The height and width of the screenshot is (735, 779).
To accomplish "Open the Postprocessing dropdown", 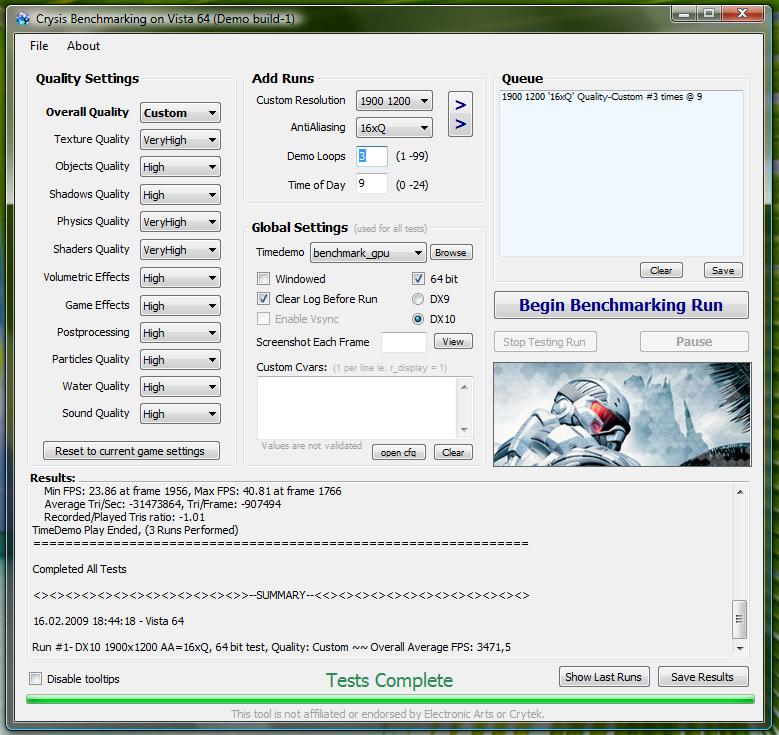I will pos(180,333).
